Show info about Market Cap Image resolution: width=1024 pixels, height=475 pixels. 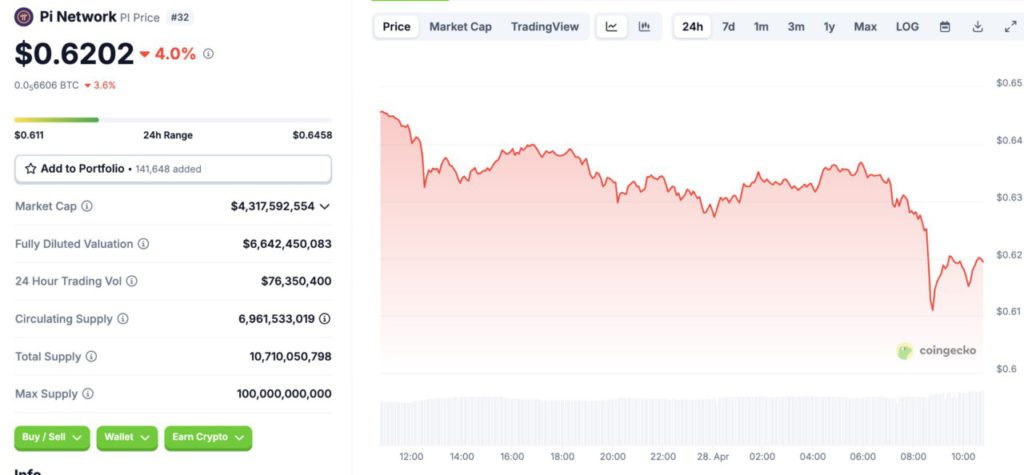(87, 206)
